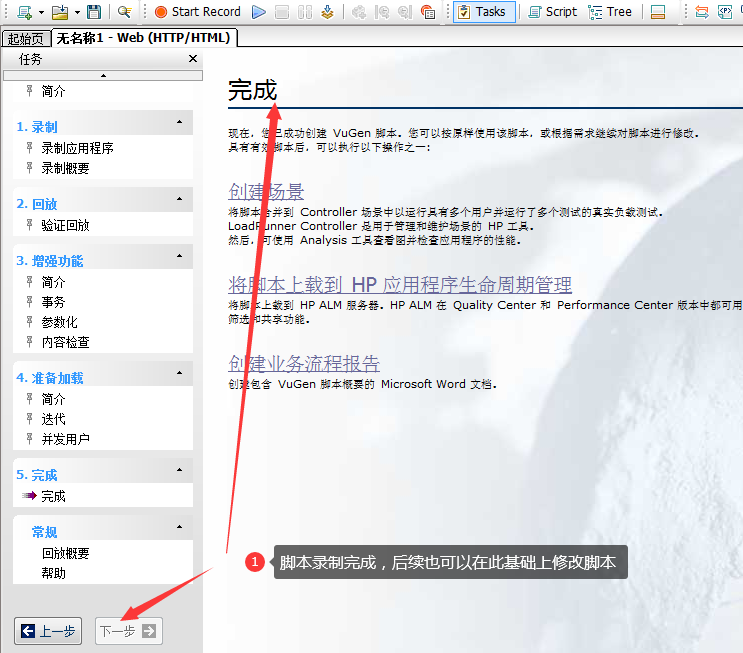The image size is (743, 653).
Task: Collapse the 4. 准备加载 section
Action: [180, 373]
